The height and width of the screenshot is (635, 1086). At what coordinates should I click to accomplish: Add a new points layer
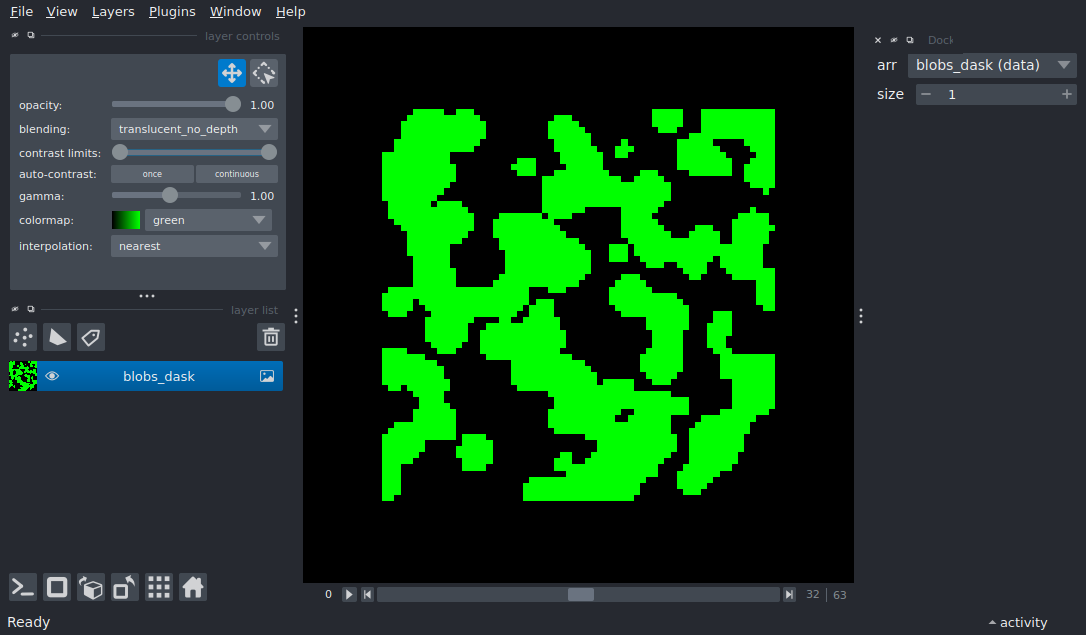click(23, 337)
